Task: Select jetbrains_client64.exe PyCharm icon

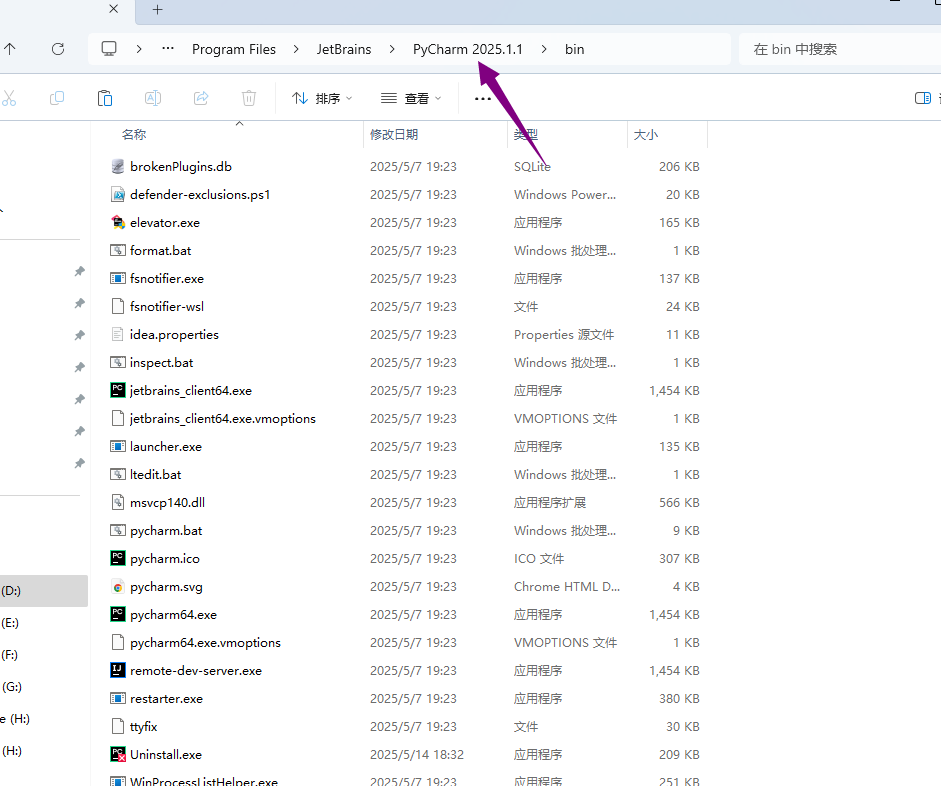Action: [118, 391]
